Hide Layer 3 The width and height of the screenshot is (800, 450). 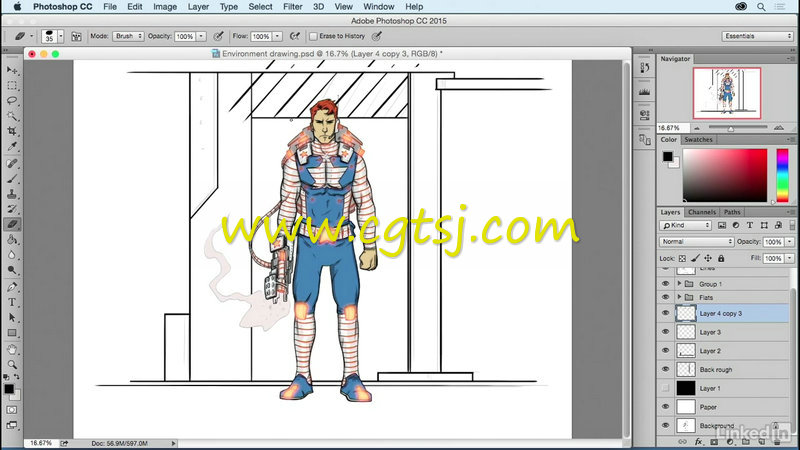tap(665, 332)
